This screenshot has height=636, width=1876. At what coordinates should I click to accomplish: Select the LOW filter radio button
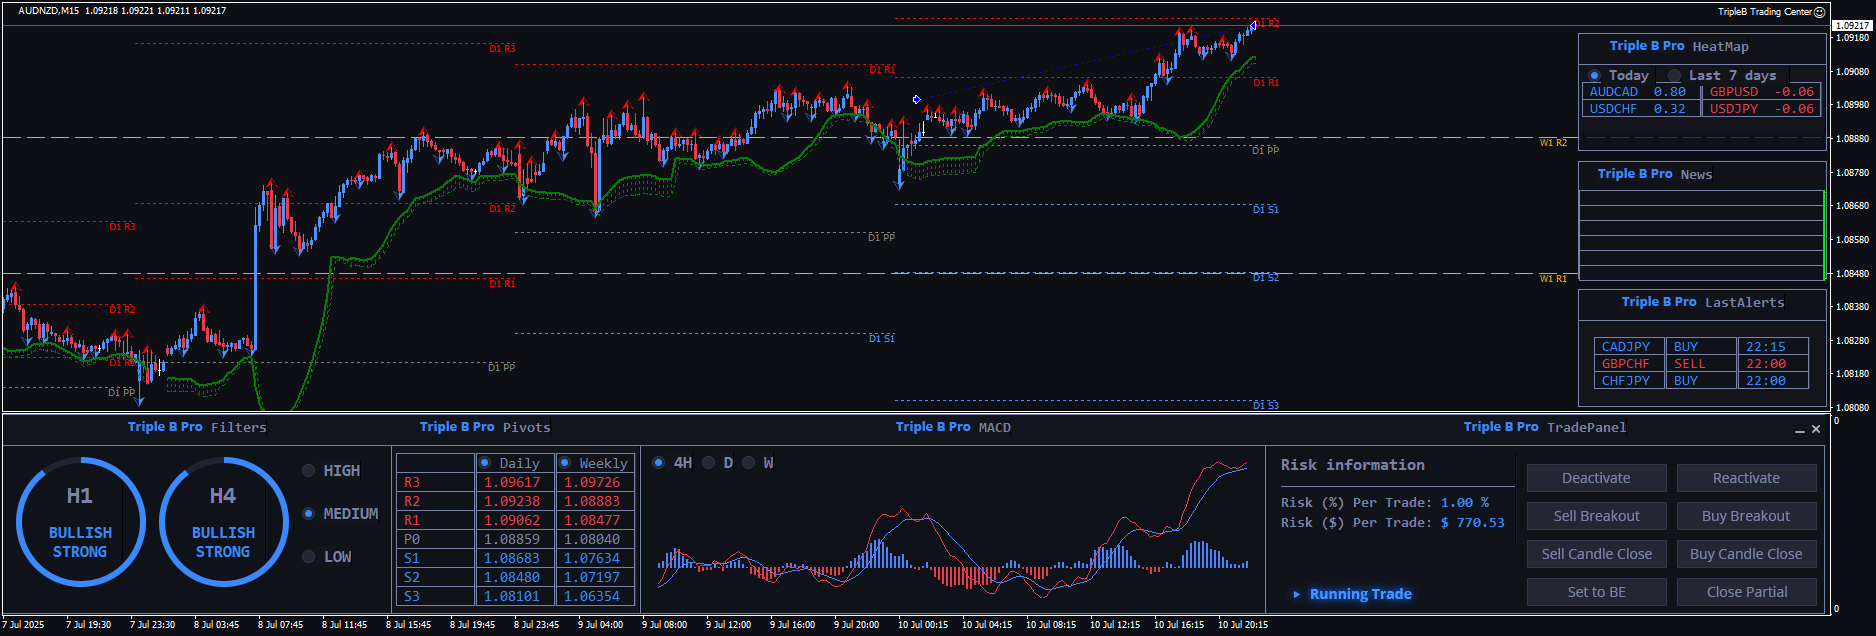pos(309,557)
